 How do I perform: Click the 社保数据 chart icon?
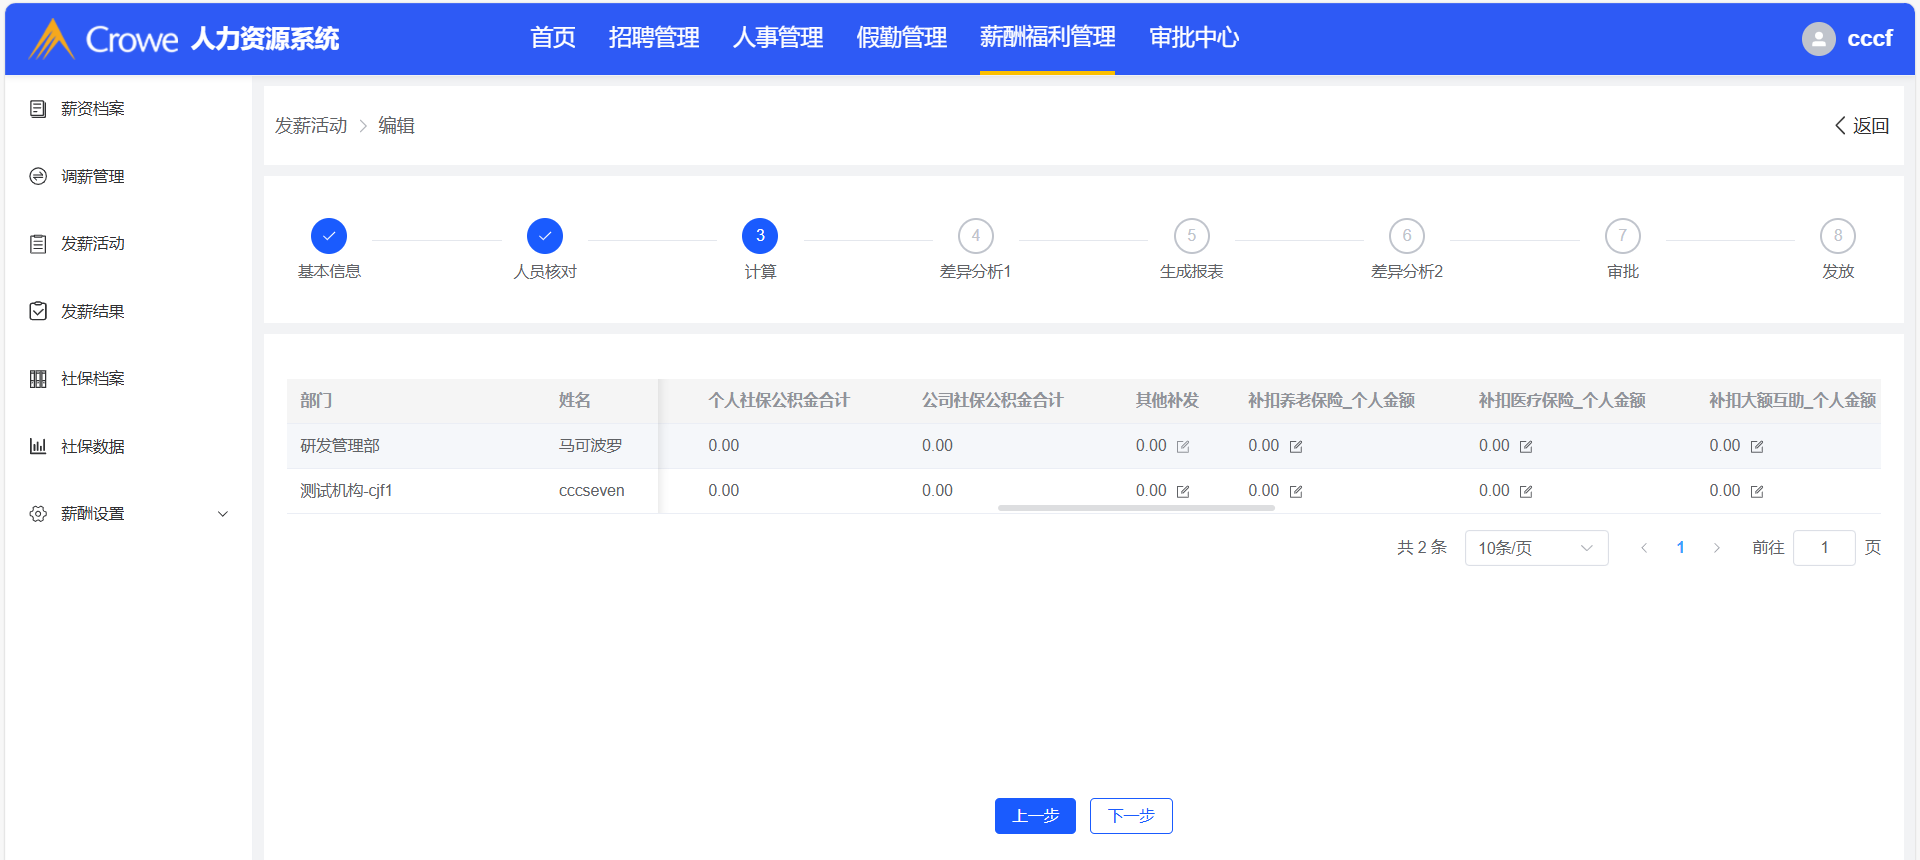click(x=38, y=447)
